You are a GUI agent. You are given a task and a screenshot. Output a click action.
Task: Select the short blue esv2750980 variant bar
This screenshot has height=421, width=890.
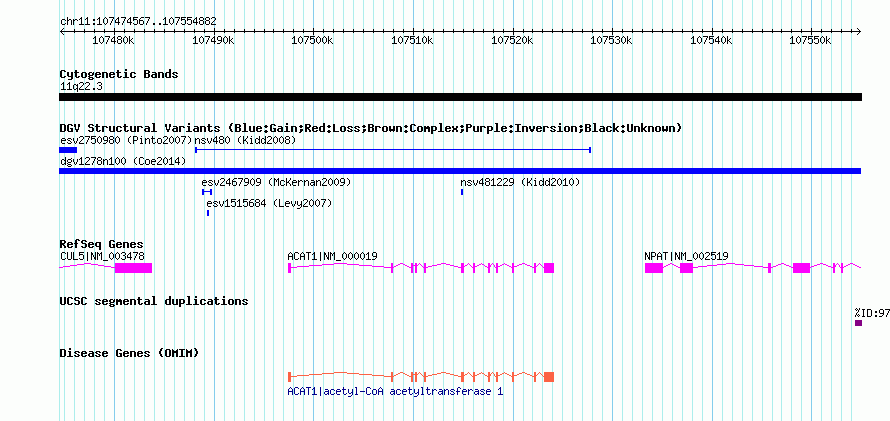coord(68,150)
